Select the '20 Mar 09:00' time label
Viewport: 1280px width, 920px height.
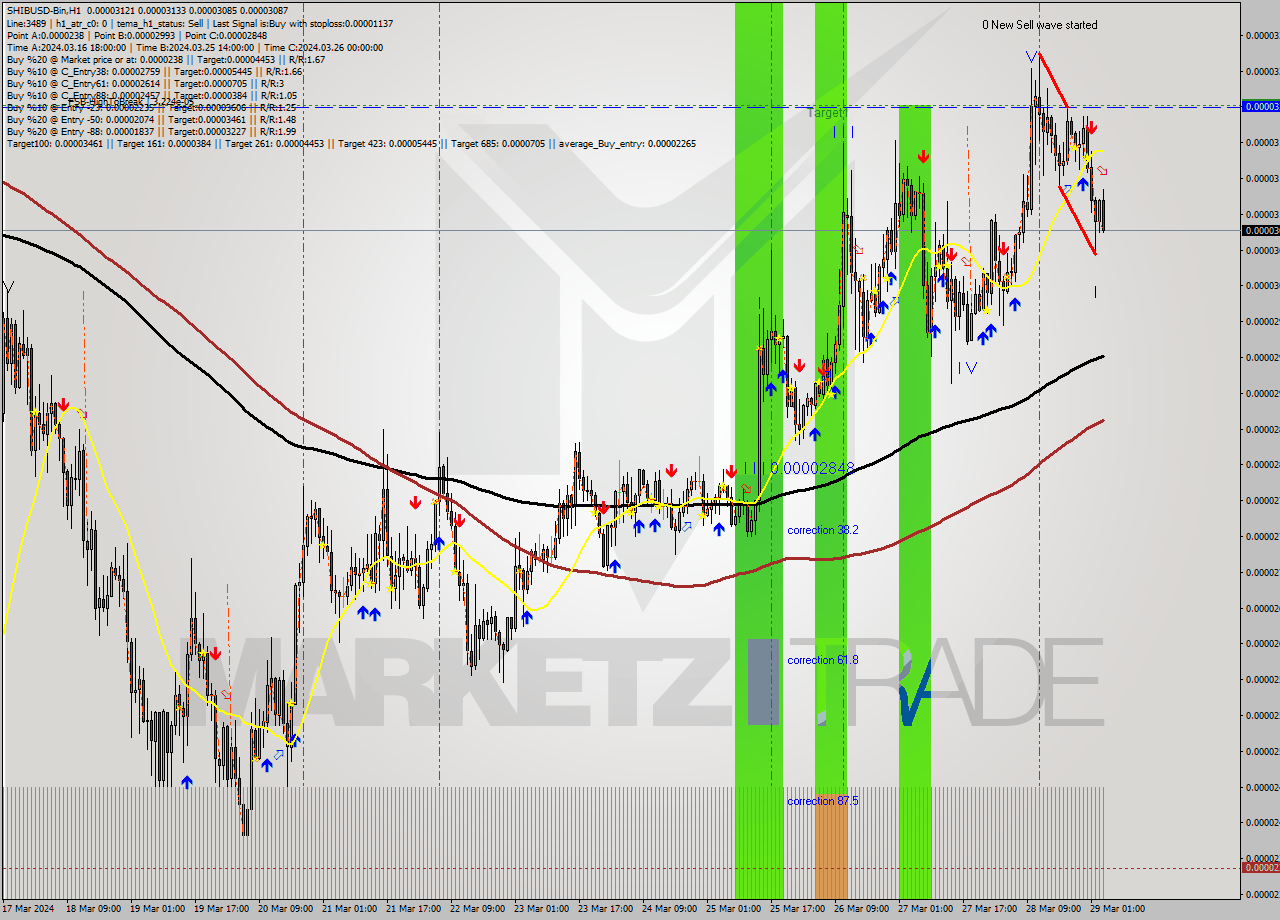pos(285,909)
